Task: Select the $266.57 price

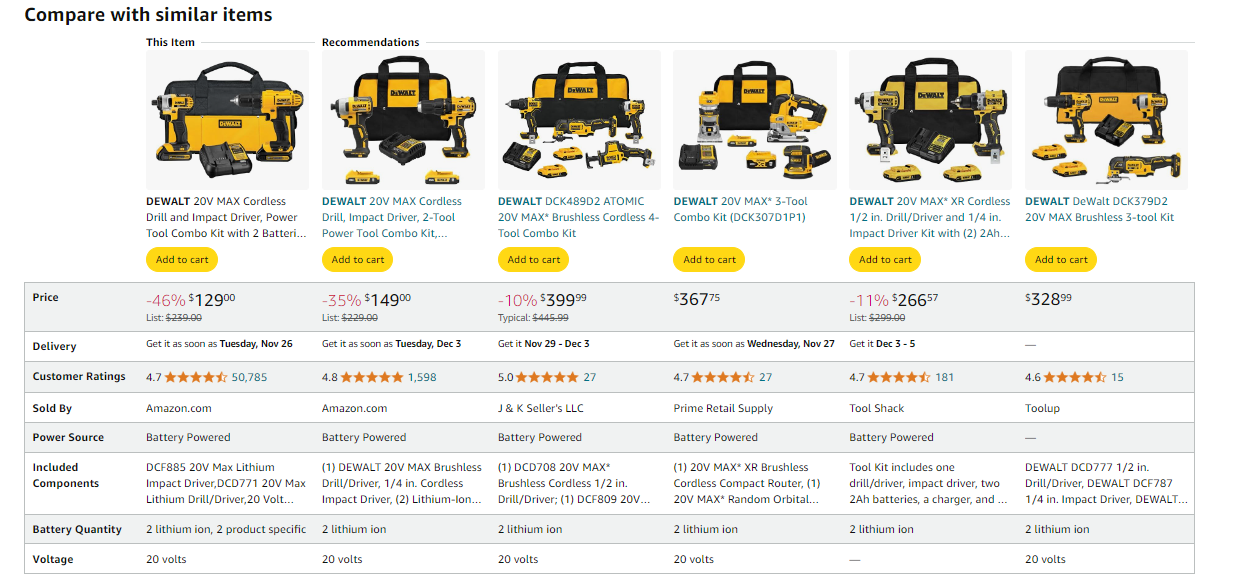Action: point(915,299)
